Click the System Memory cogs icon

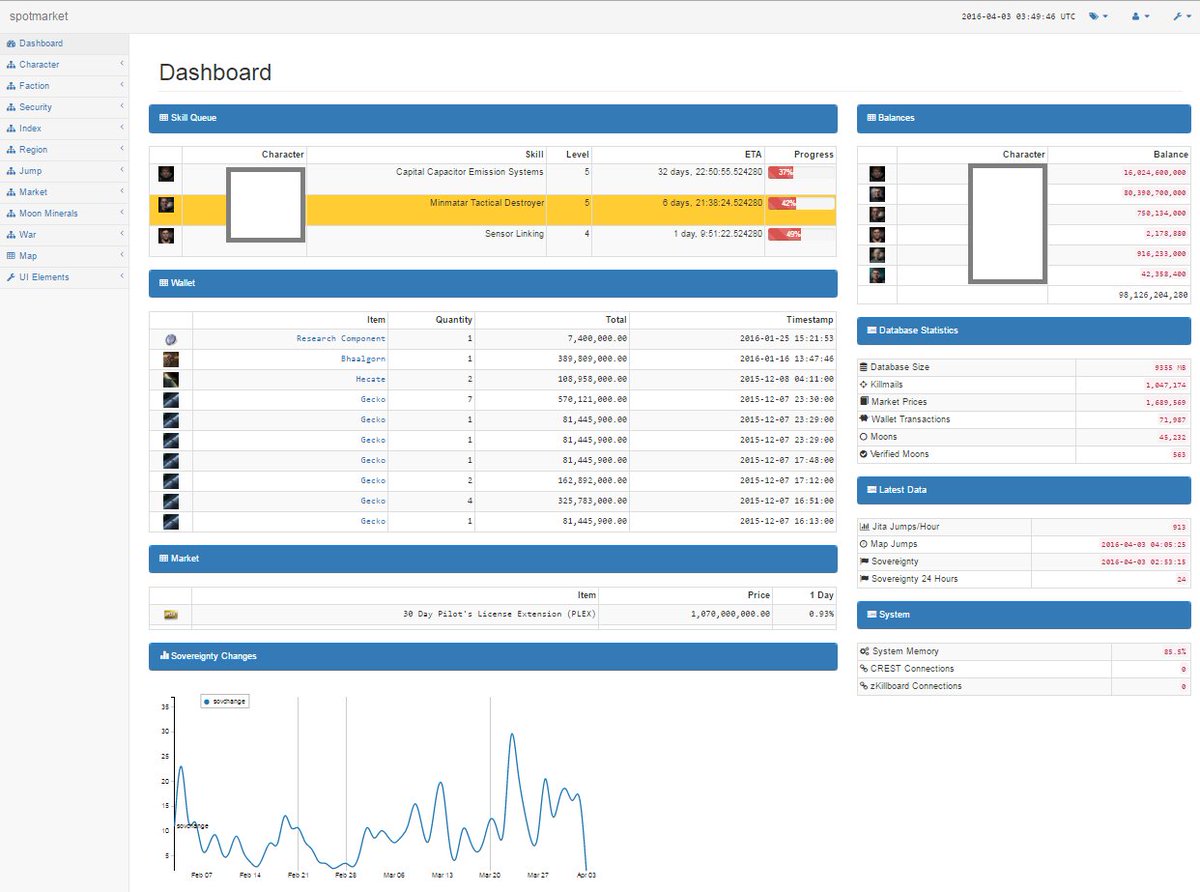tap(864, 651)
